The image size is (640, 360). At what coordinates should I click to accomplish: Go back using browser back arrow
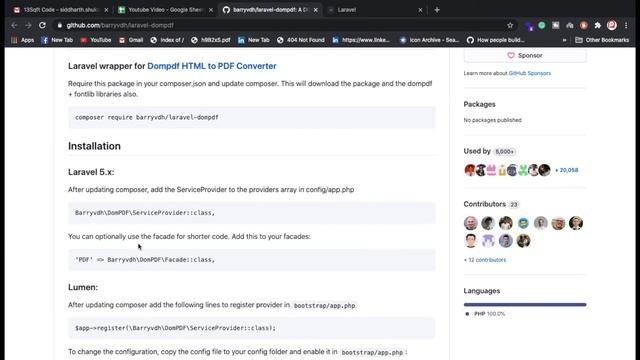click(x=14, y=25)
